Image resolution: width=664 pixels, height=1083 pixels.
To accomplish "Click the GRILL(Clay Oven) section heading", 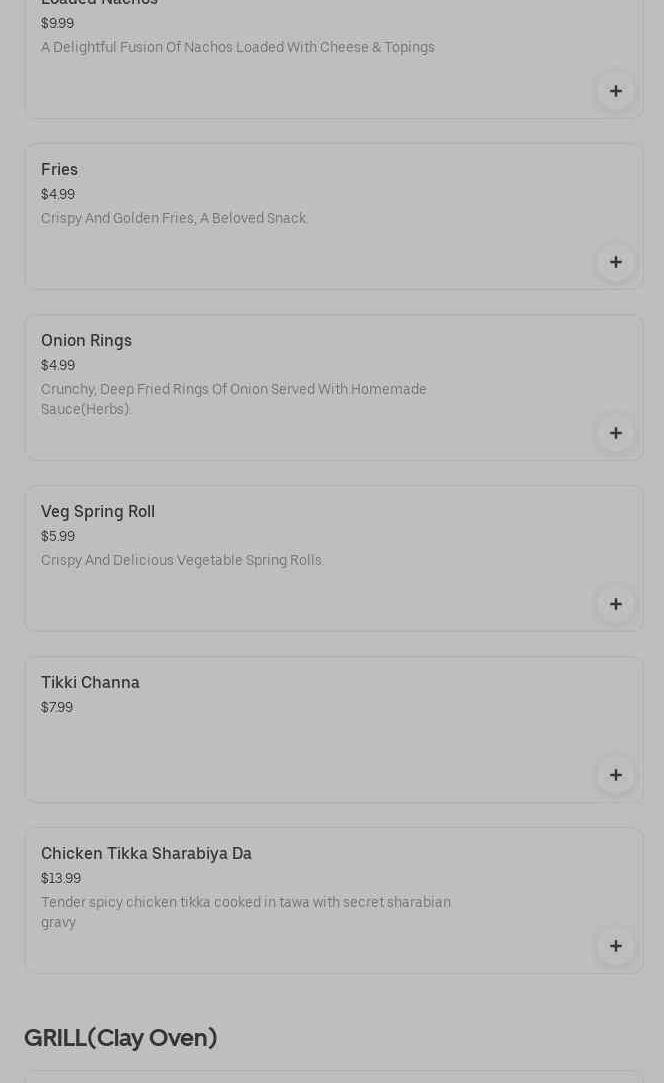I will pos(121,1038).
